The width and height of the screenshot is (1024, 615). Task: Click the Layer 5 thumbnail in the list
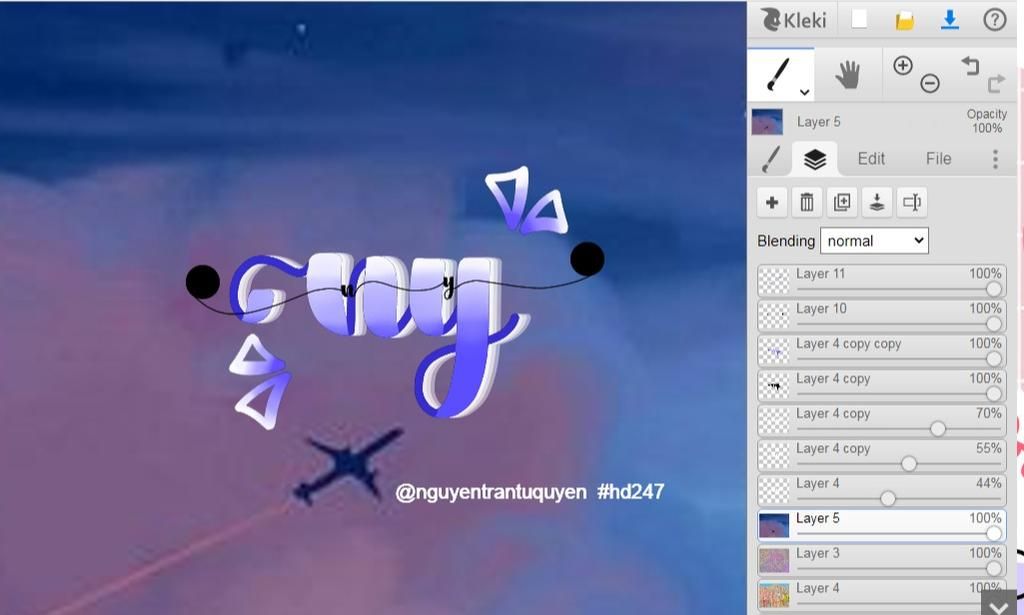tap(774, 526)
